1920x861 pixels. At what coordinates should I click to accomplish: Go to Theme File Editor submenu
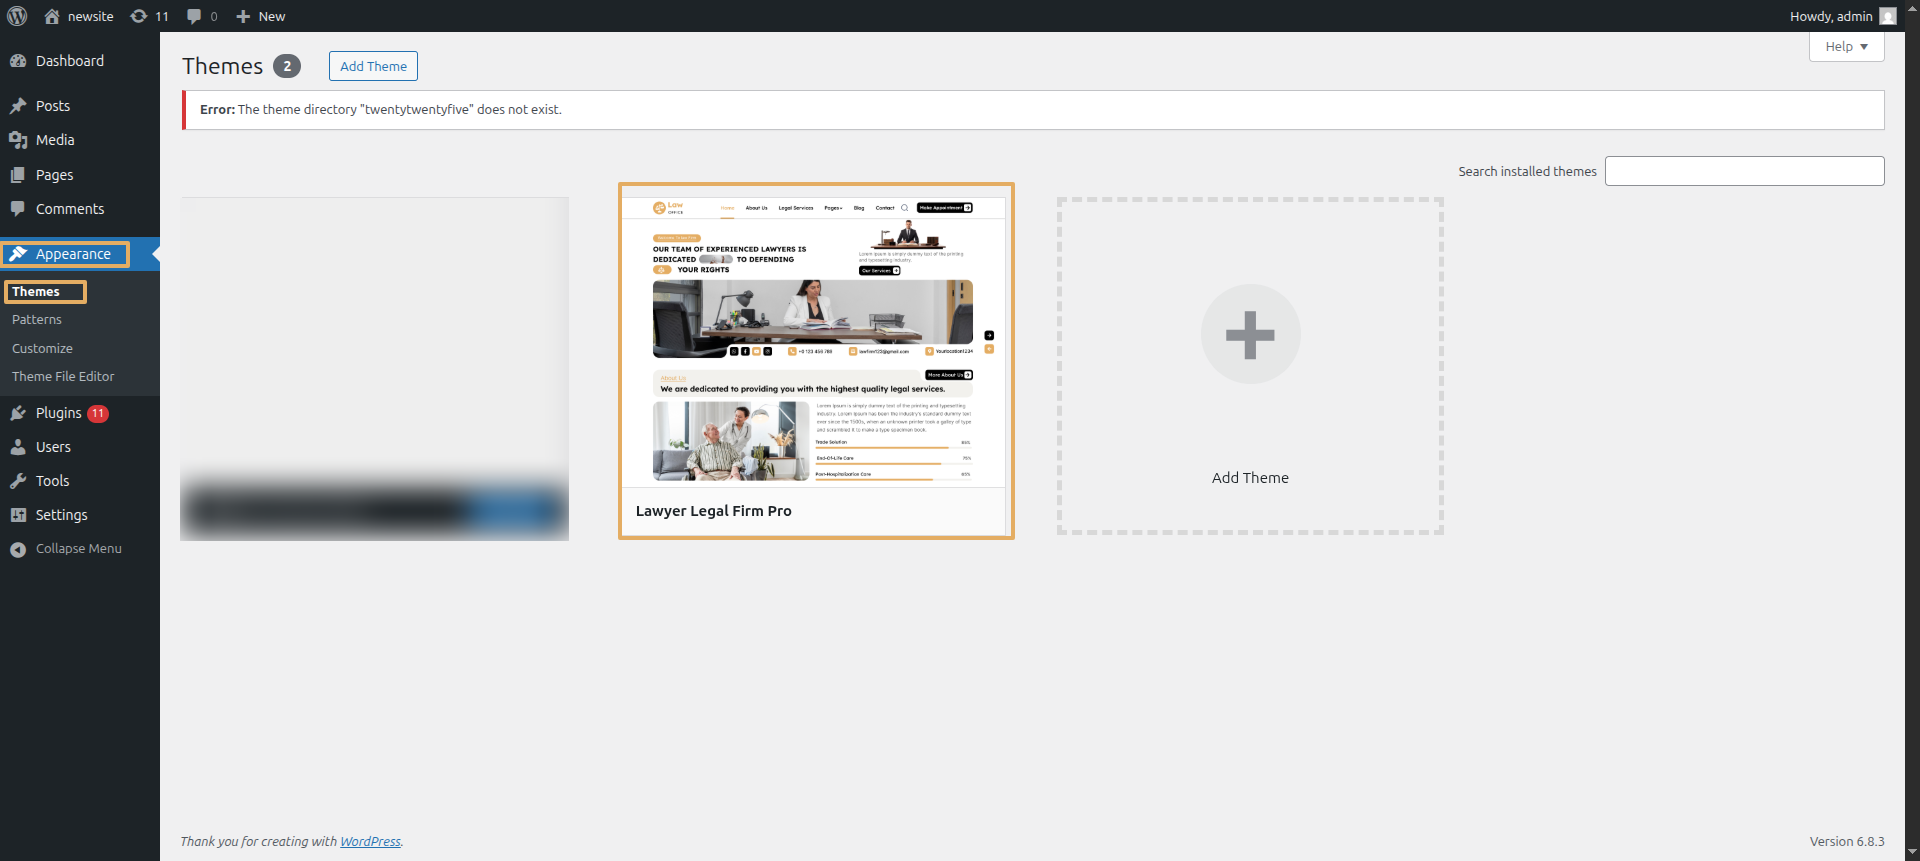pos(63,377)
